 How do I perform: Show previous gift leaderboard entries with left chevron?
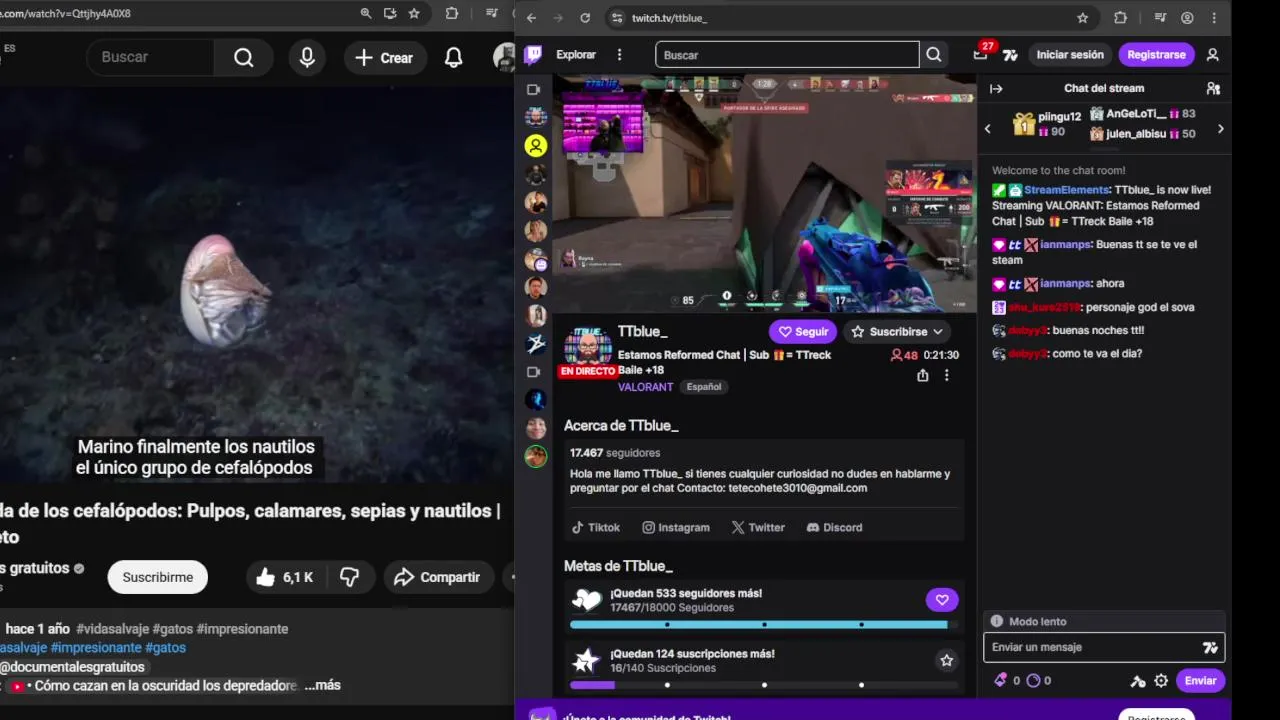(x=987, y=129)
